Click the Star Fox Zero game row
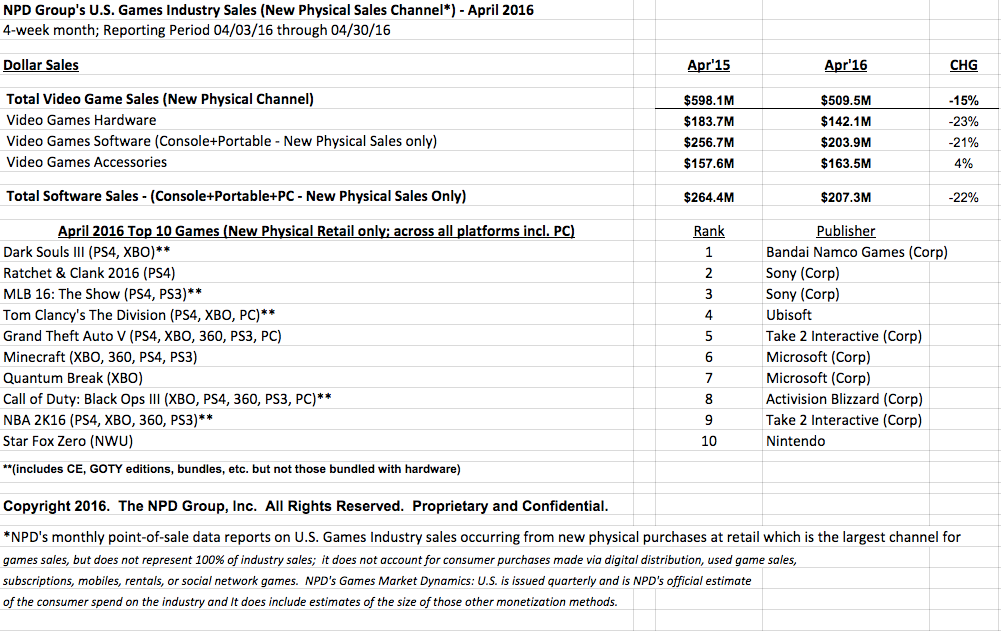This screenshot has width=1001, height=631. pos(68,441)
